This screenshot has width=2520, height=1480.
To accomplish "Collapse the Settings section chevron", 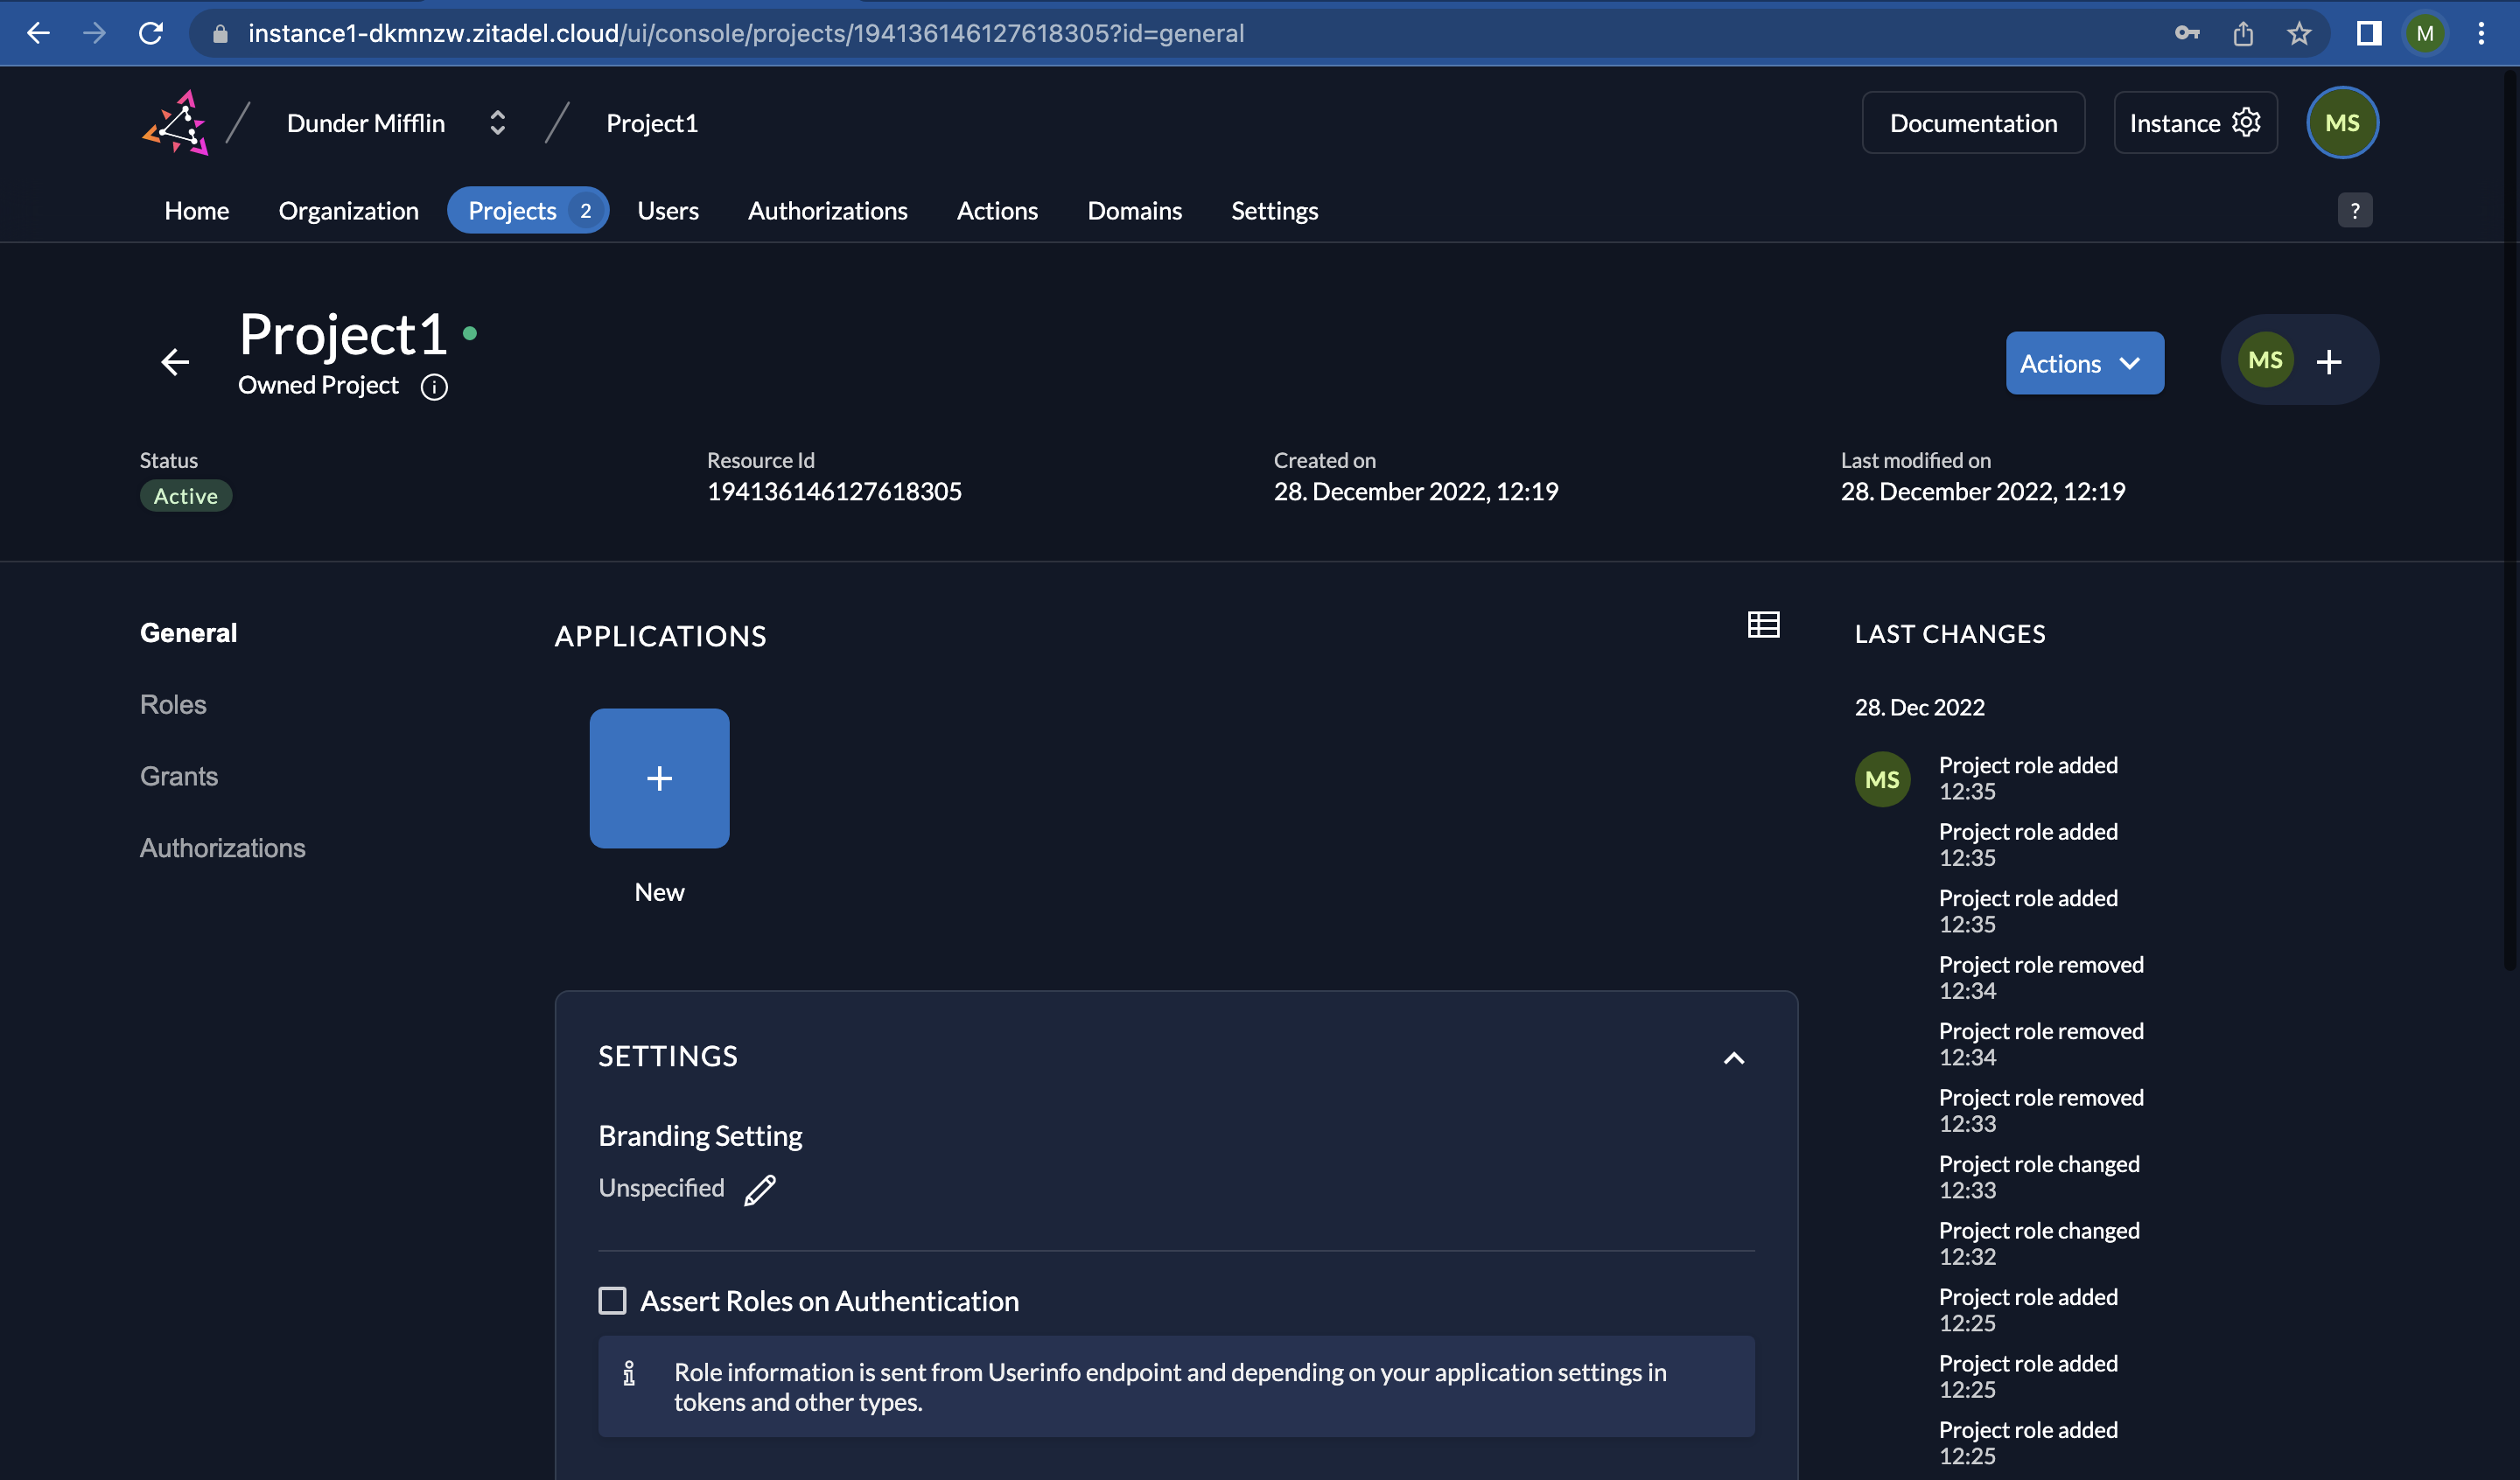I will (x=1734, y=1058).
